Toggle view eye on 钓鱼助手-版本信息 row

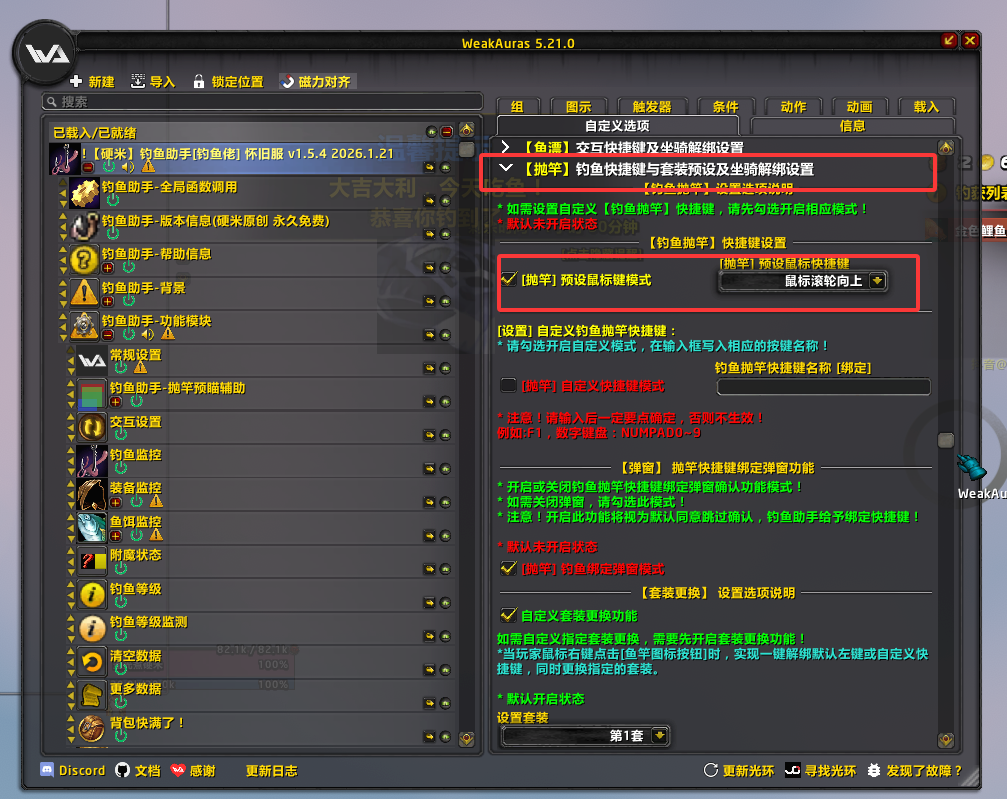[x=446, y=234]
